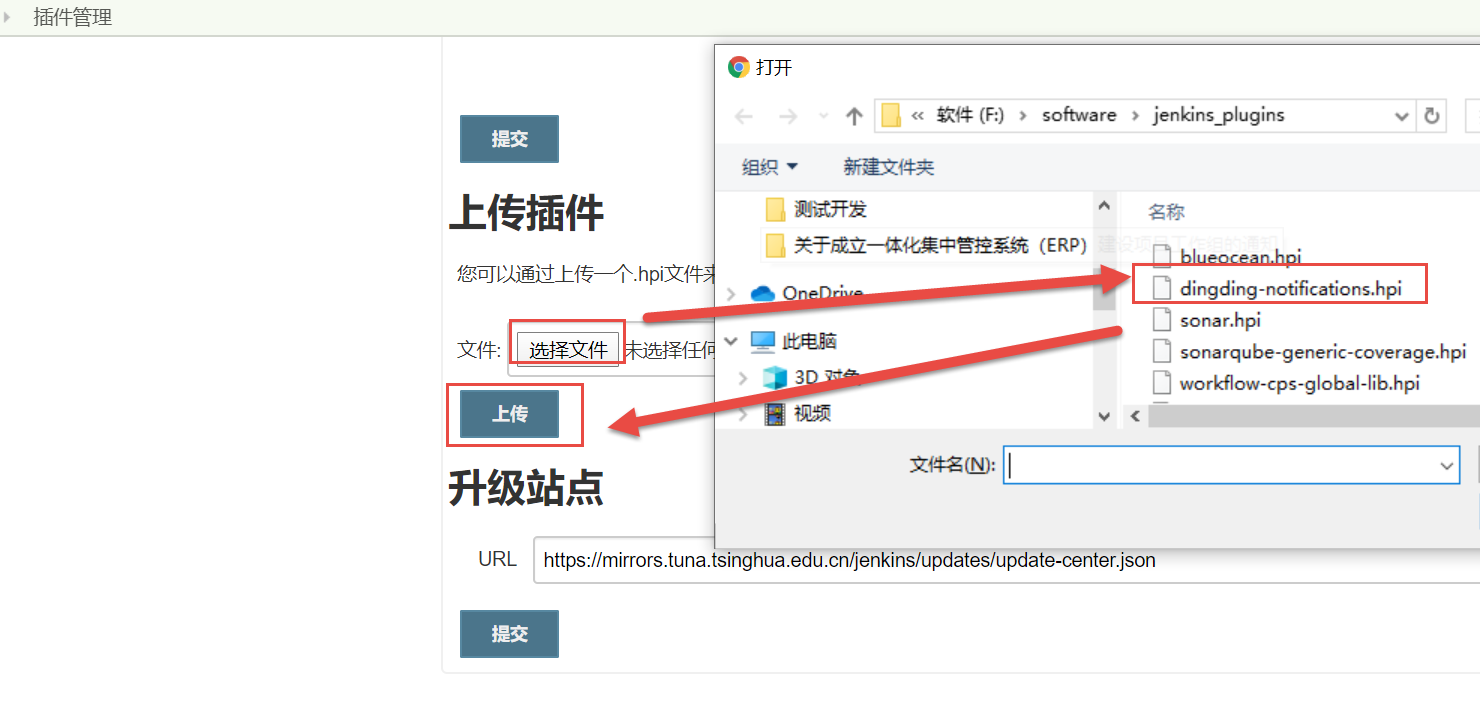This screenshot has width=1480, height=713.
Task: Click the refresh icon beside address bar
Action: (1432, 116)
